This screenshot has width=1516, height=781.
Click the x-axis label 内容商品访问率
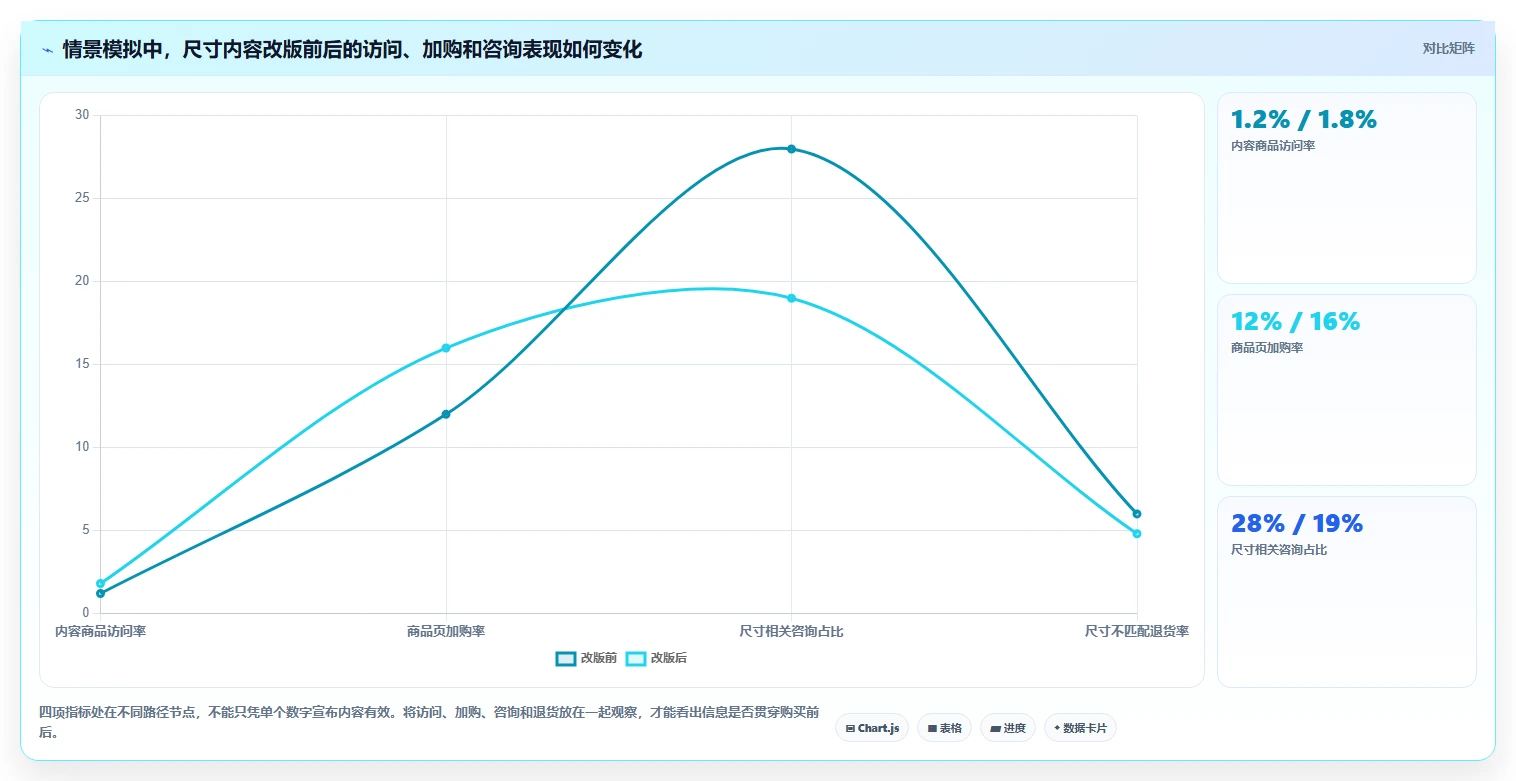coord(100,631)
